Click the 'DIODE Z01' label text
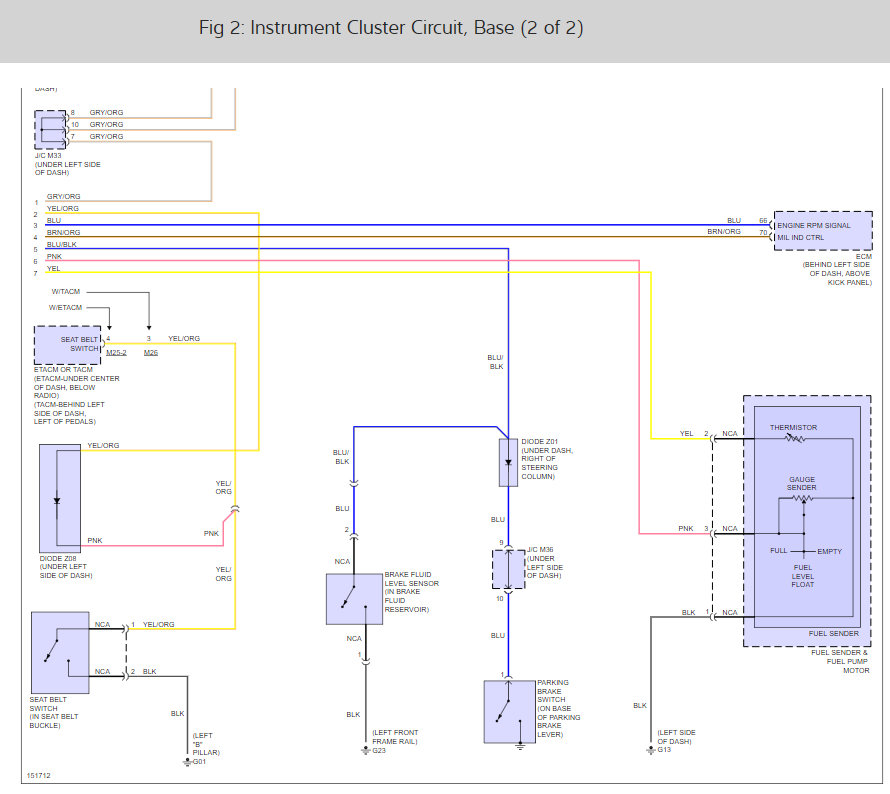The width and height of the screenshot is (890, 794). [540, 442]
